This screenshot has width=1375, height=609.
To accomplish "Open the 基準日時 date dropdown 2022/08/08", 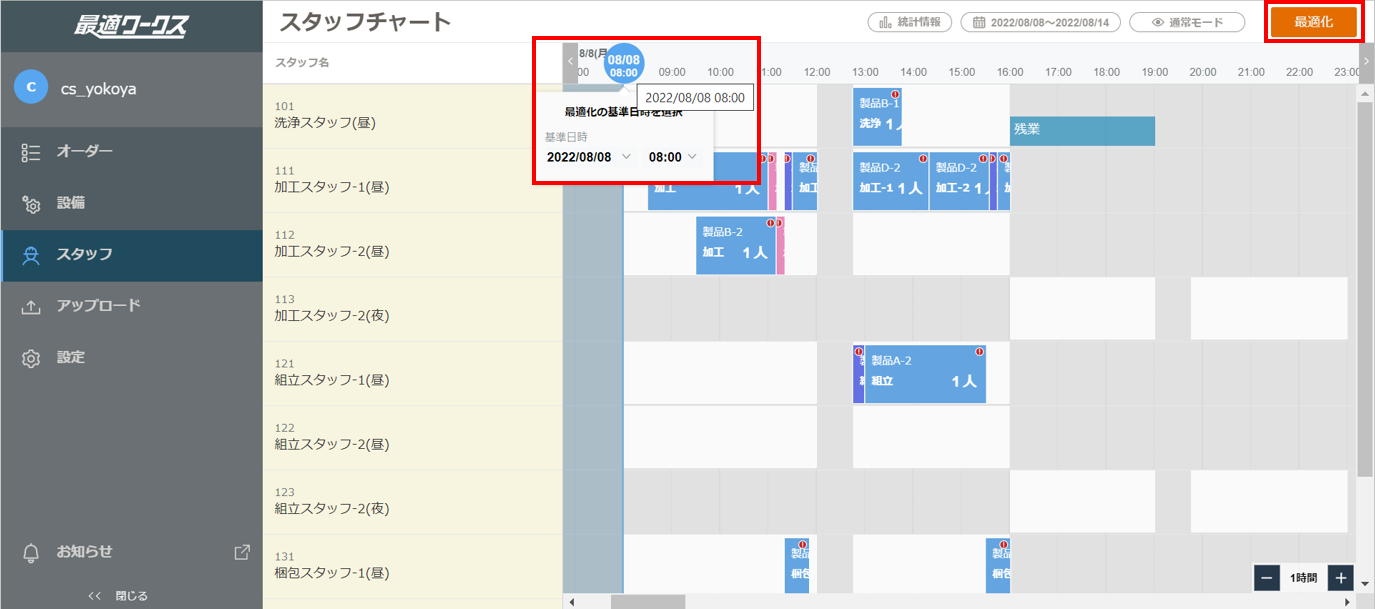I will click(589, 157).
